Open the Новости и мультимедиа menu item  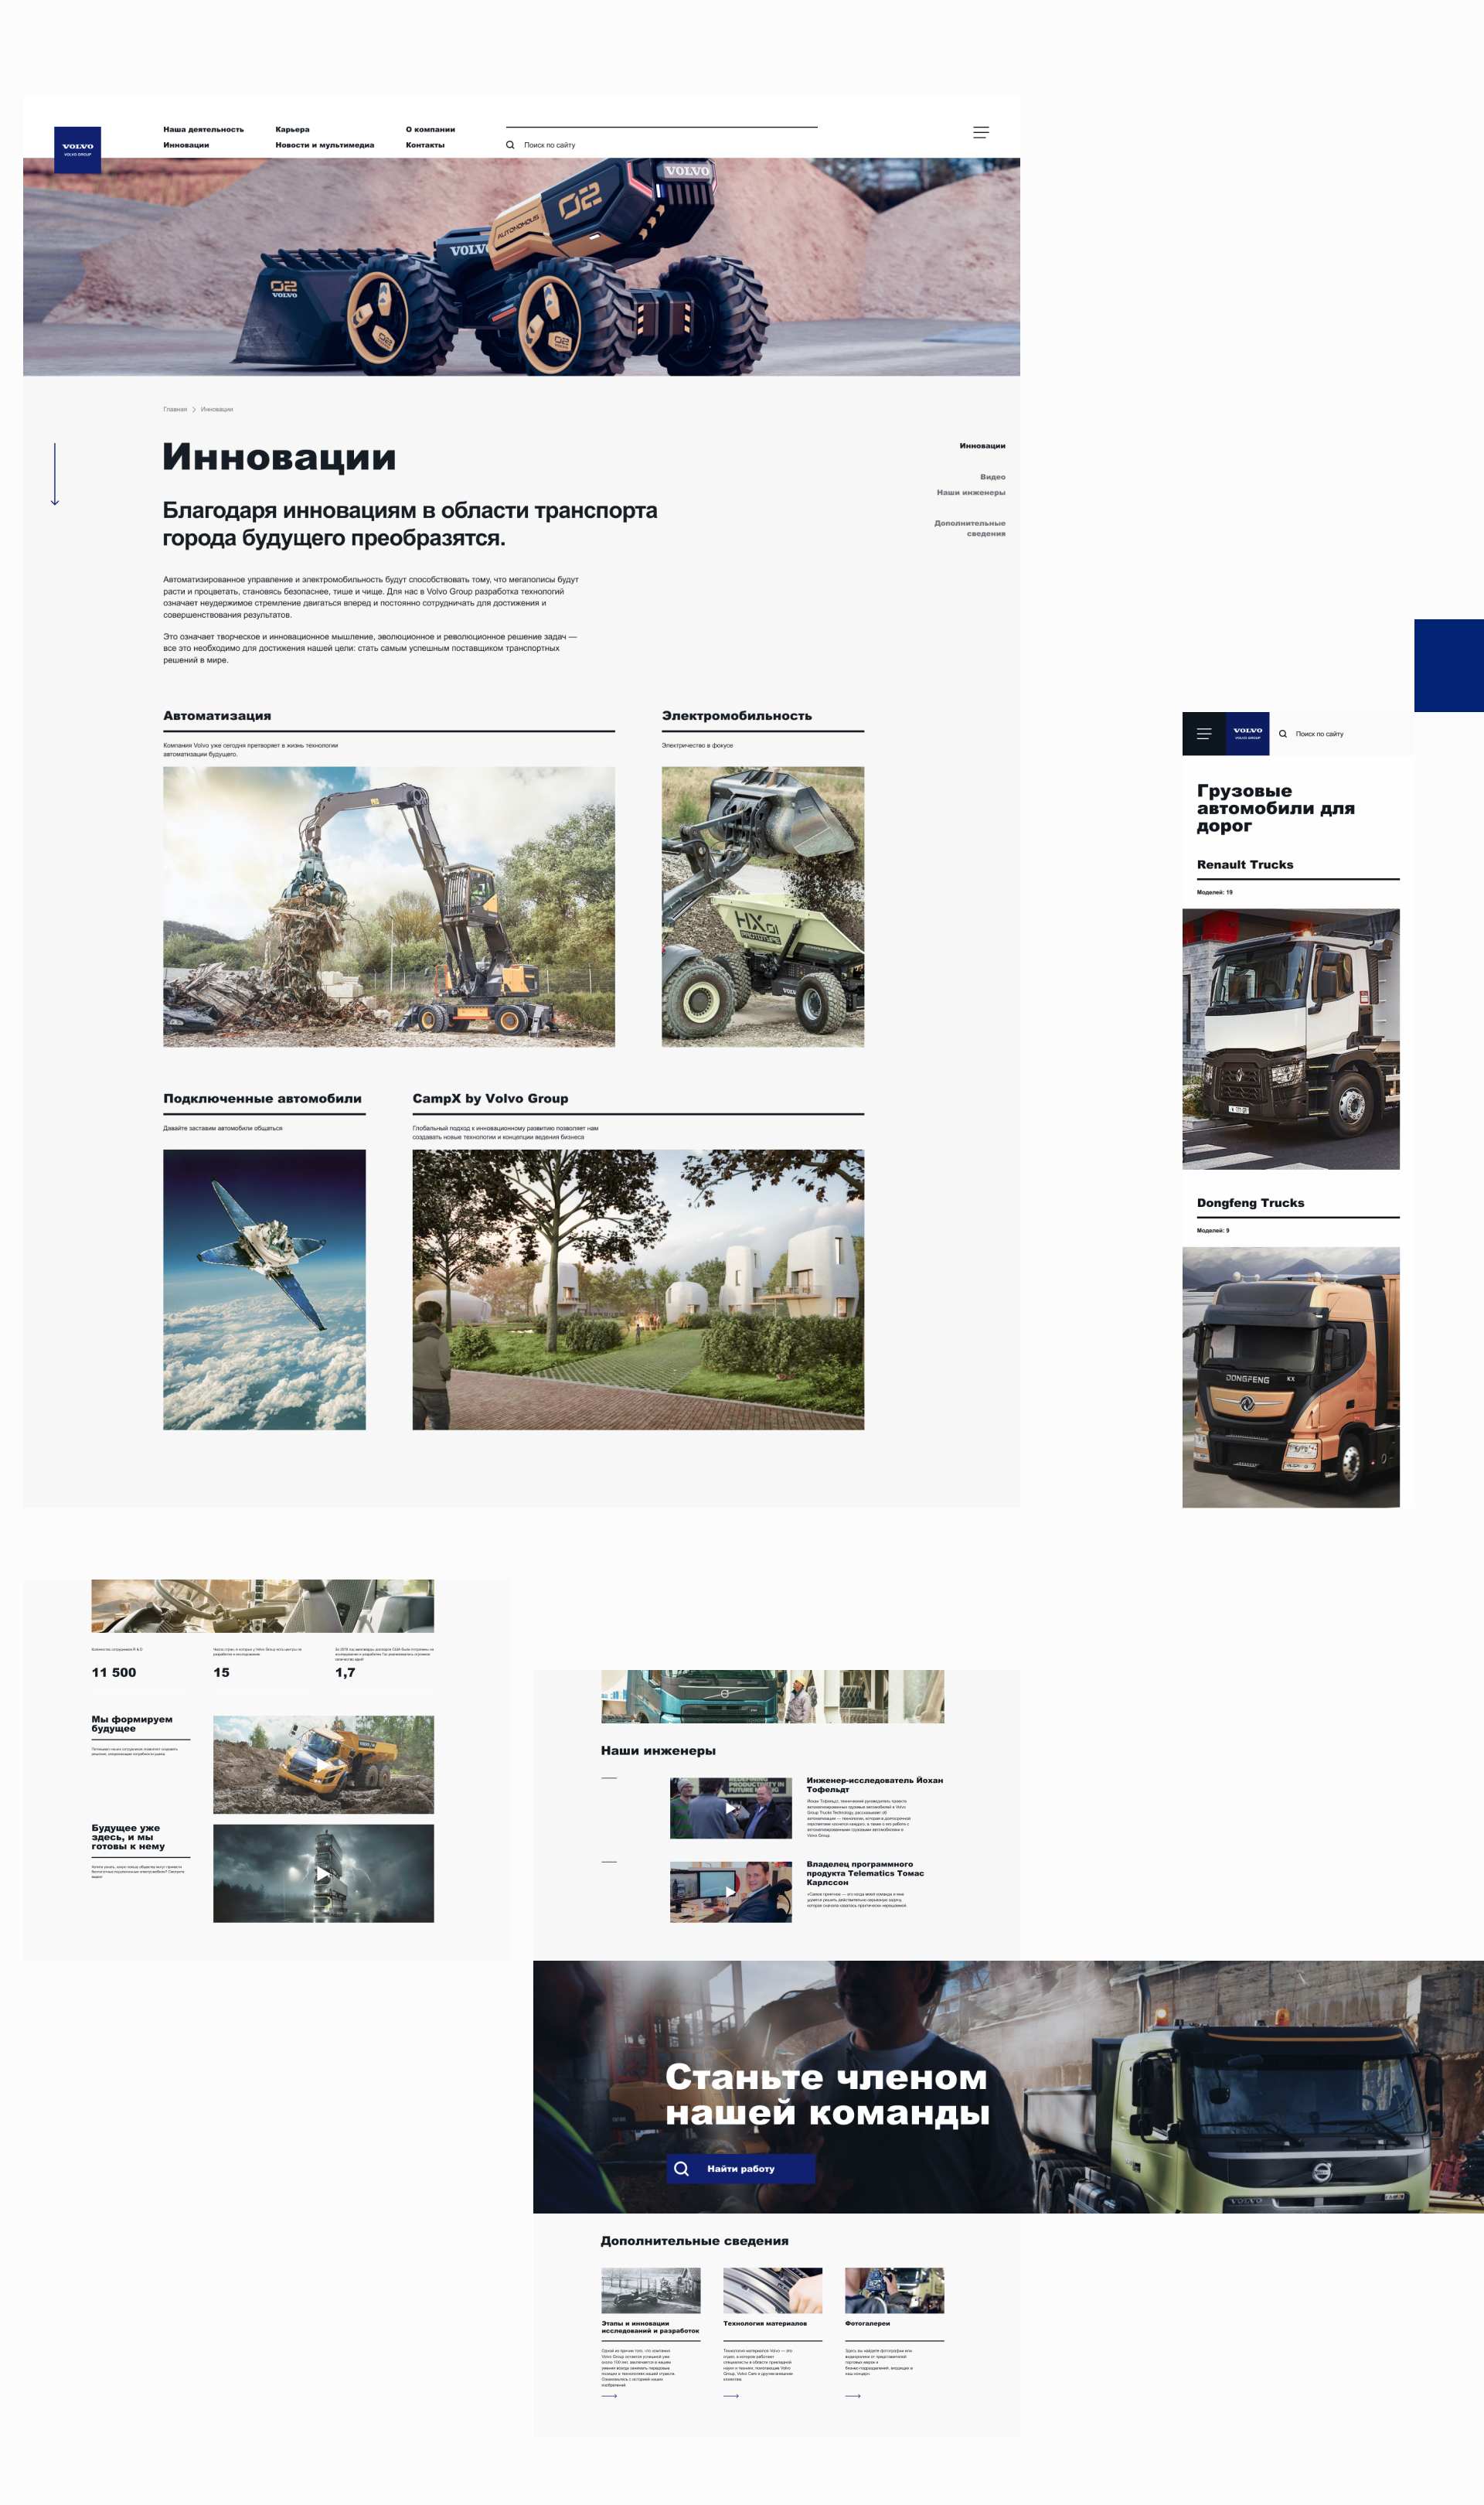tap(324, 145)
